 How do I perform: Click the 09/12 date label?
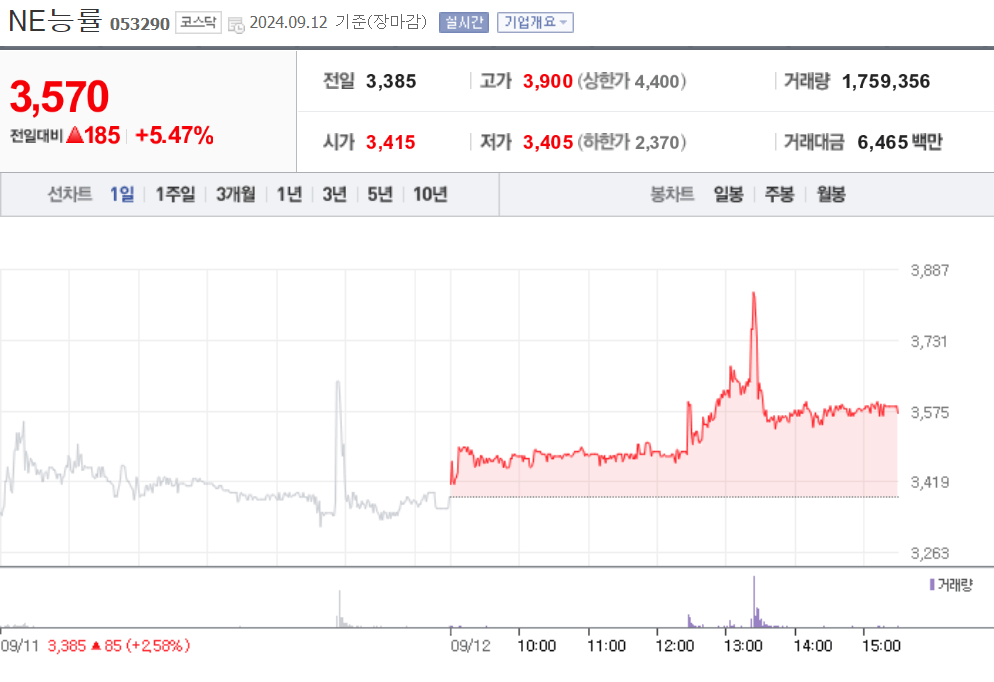click(470, 646)
